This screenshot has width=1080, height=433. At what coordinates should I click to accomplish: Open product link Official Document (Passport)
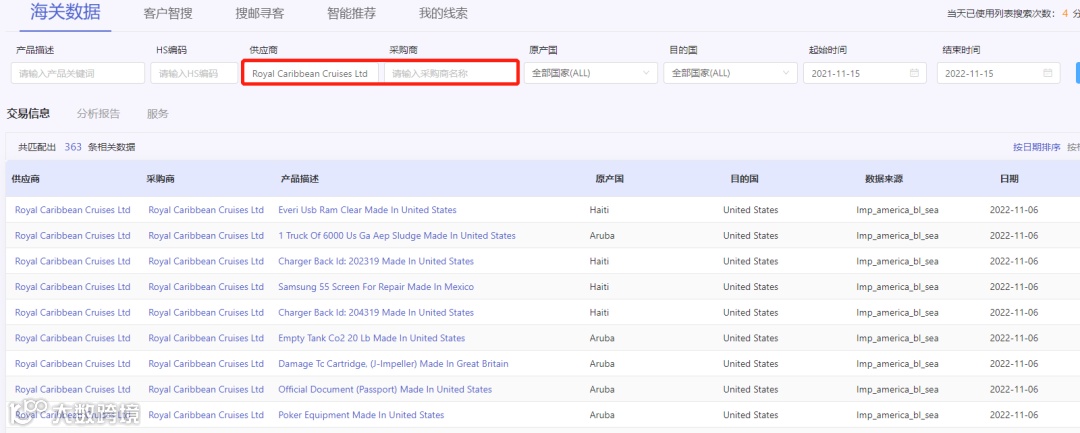click(x=385, y=389)
